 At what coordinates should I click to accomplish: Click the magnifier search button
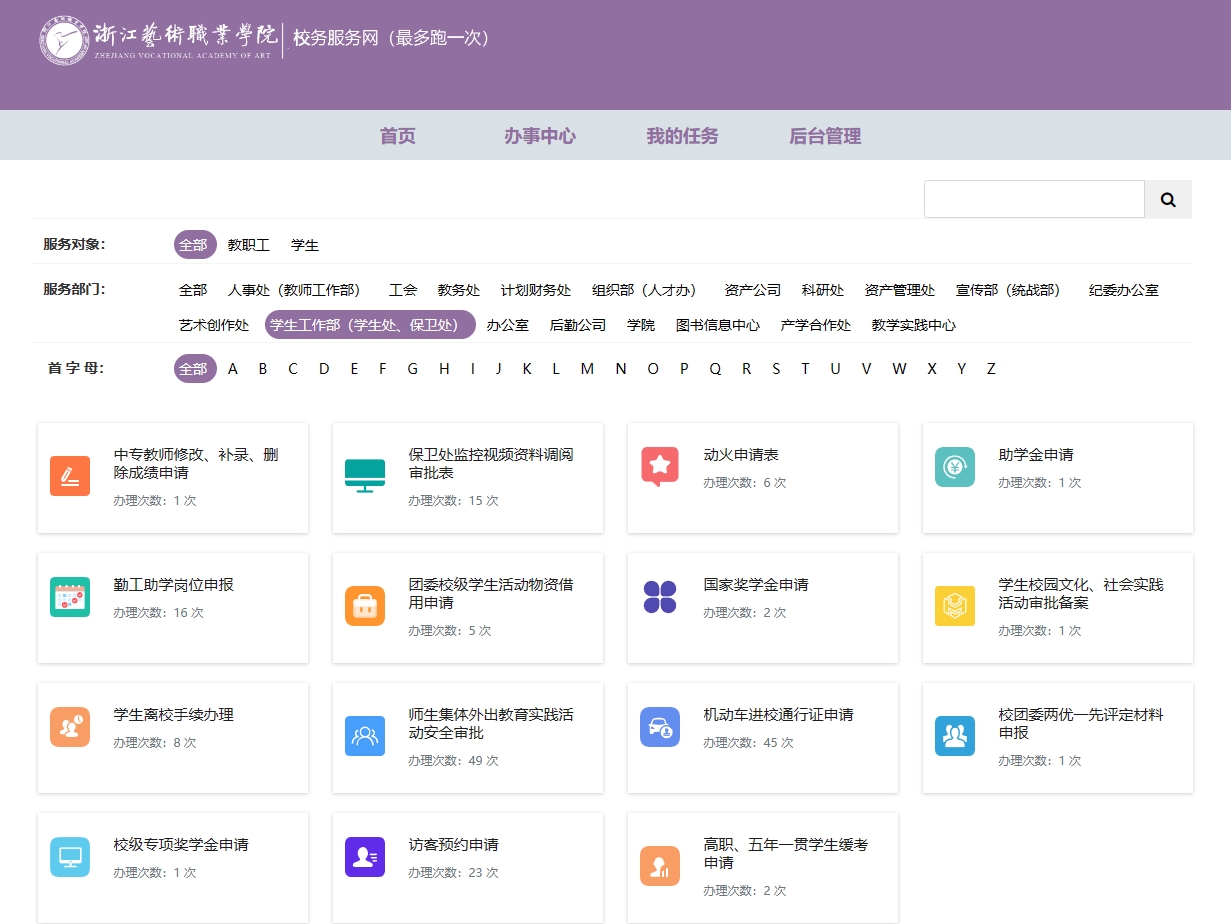tap(1167, 199)
